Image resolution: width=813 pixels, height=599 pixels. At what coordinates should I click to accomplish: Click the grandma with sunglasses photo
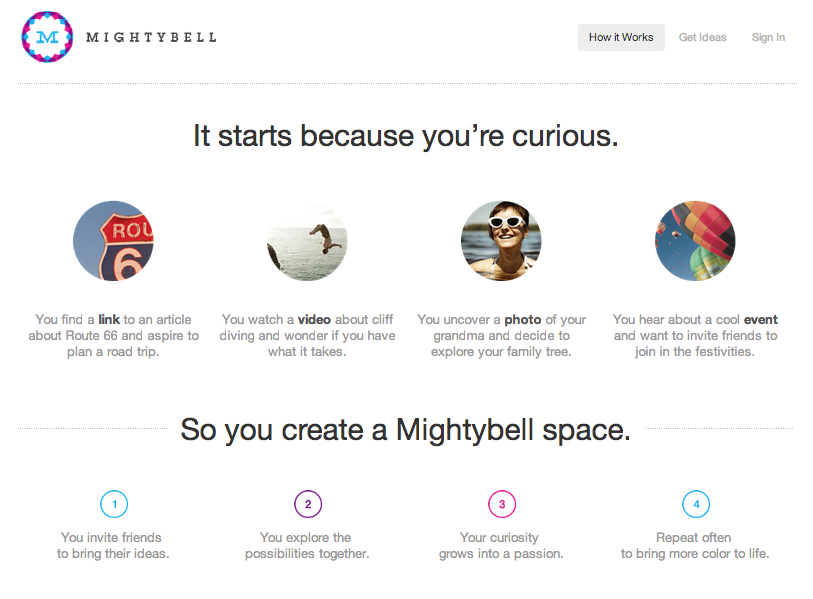tap(501, 241)
